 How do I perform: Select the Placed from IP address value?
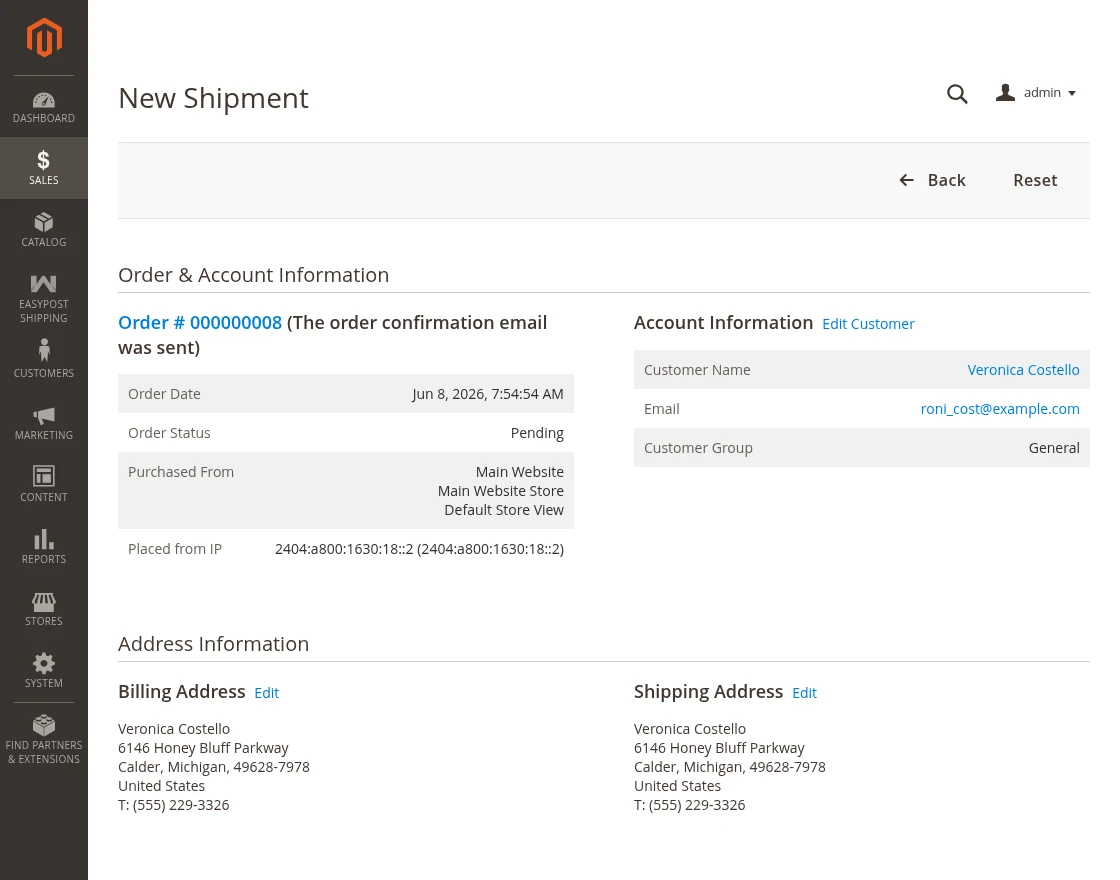[419, 549]
